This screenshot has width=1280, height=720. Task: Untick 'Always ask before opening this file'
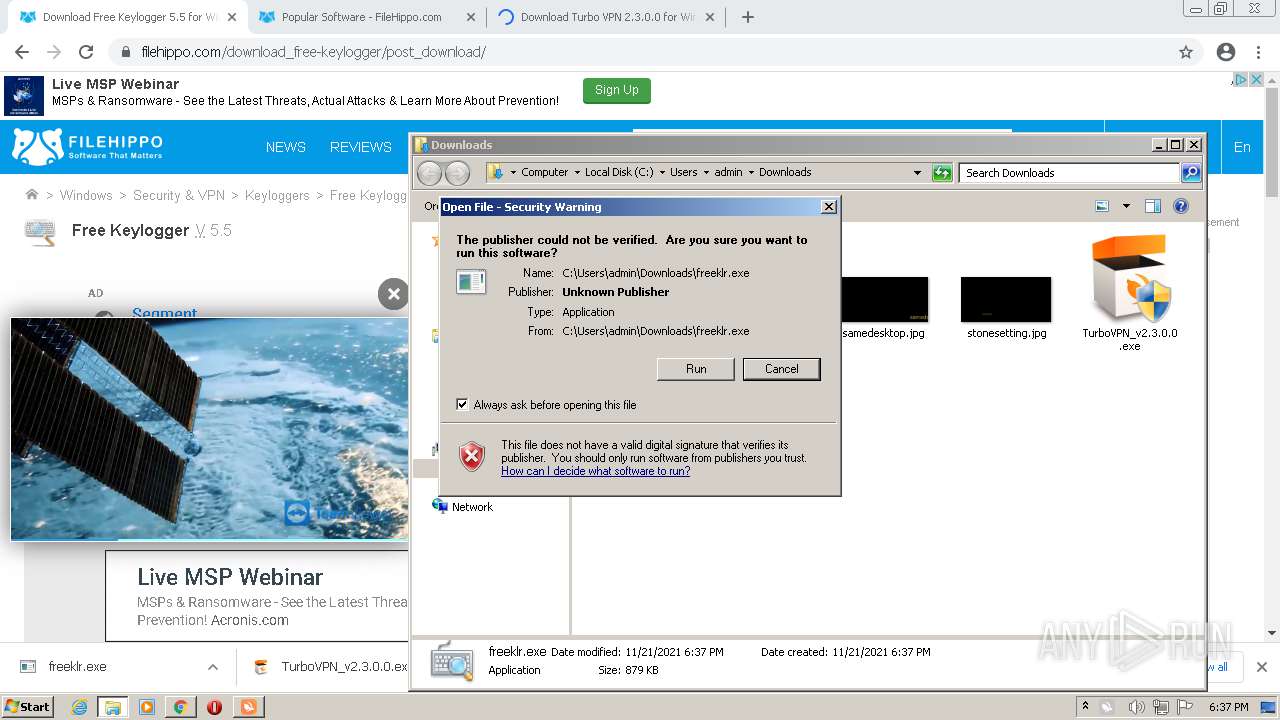[x=462, y=405]
